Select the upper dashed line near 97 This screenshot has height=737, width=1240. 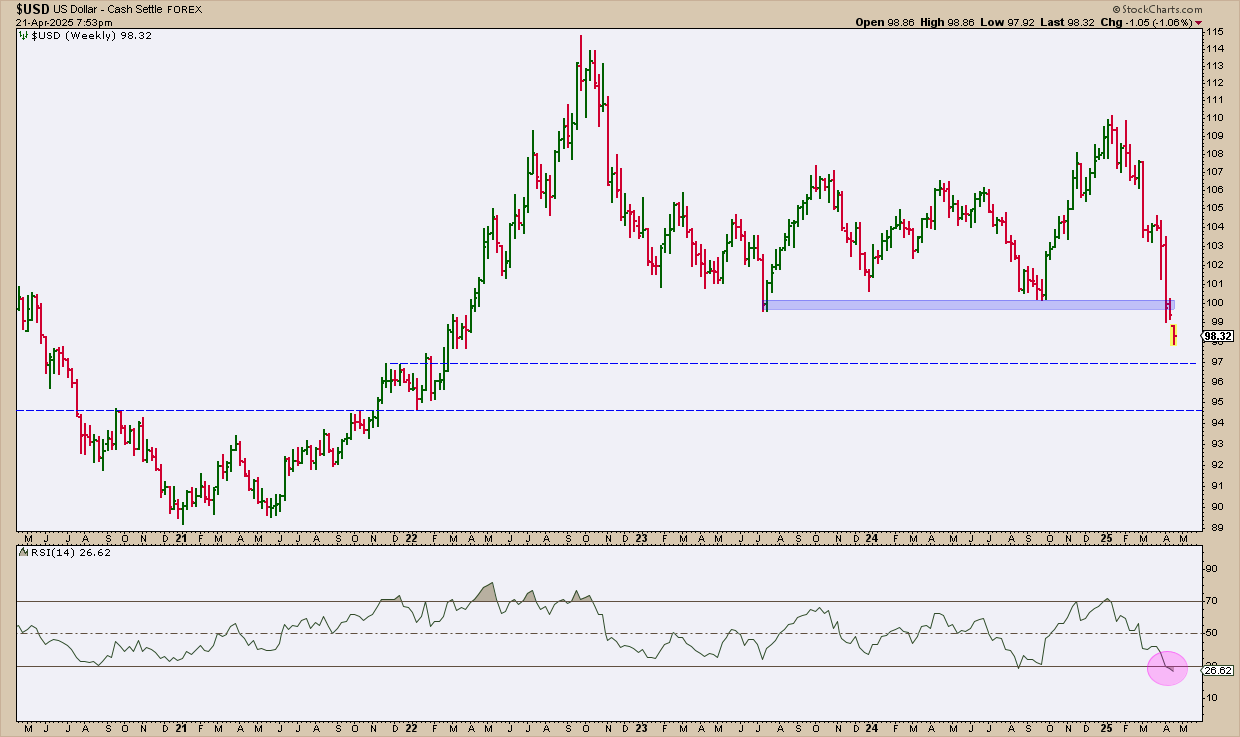click(600, 363)
